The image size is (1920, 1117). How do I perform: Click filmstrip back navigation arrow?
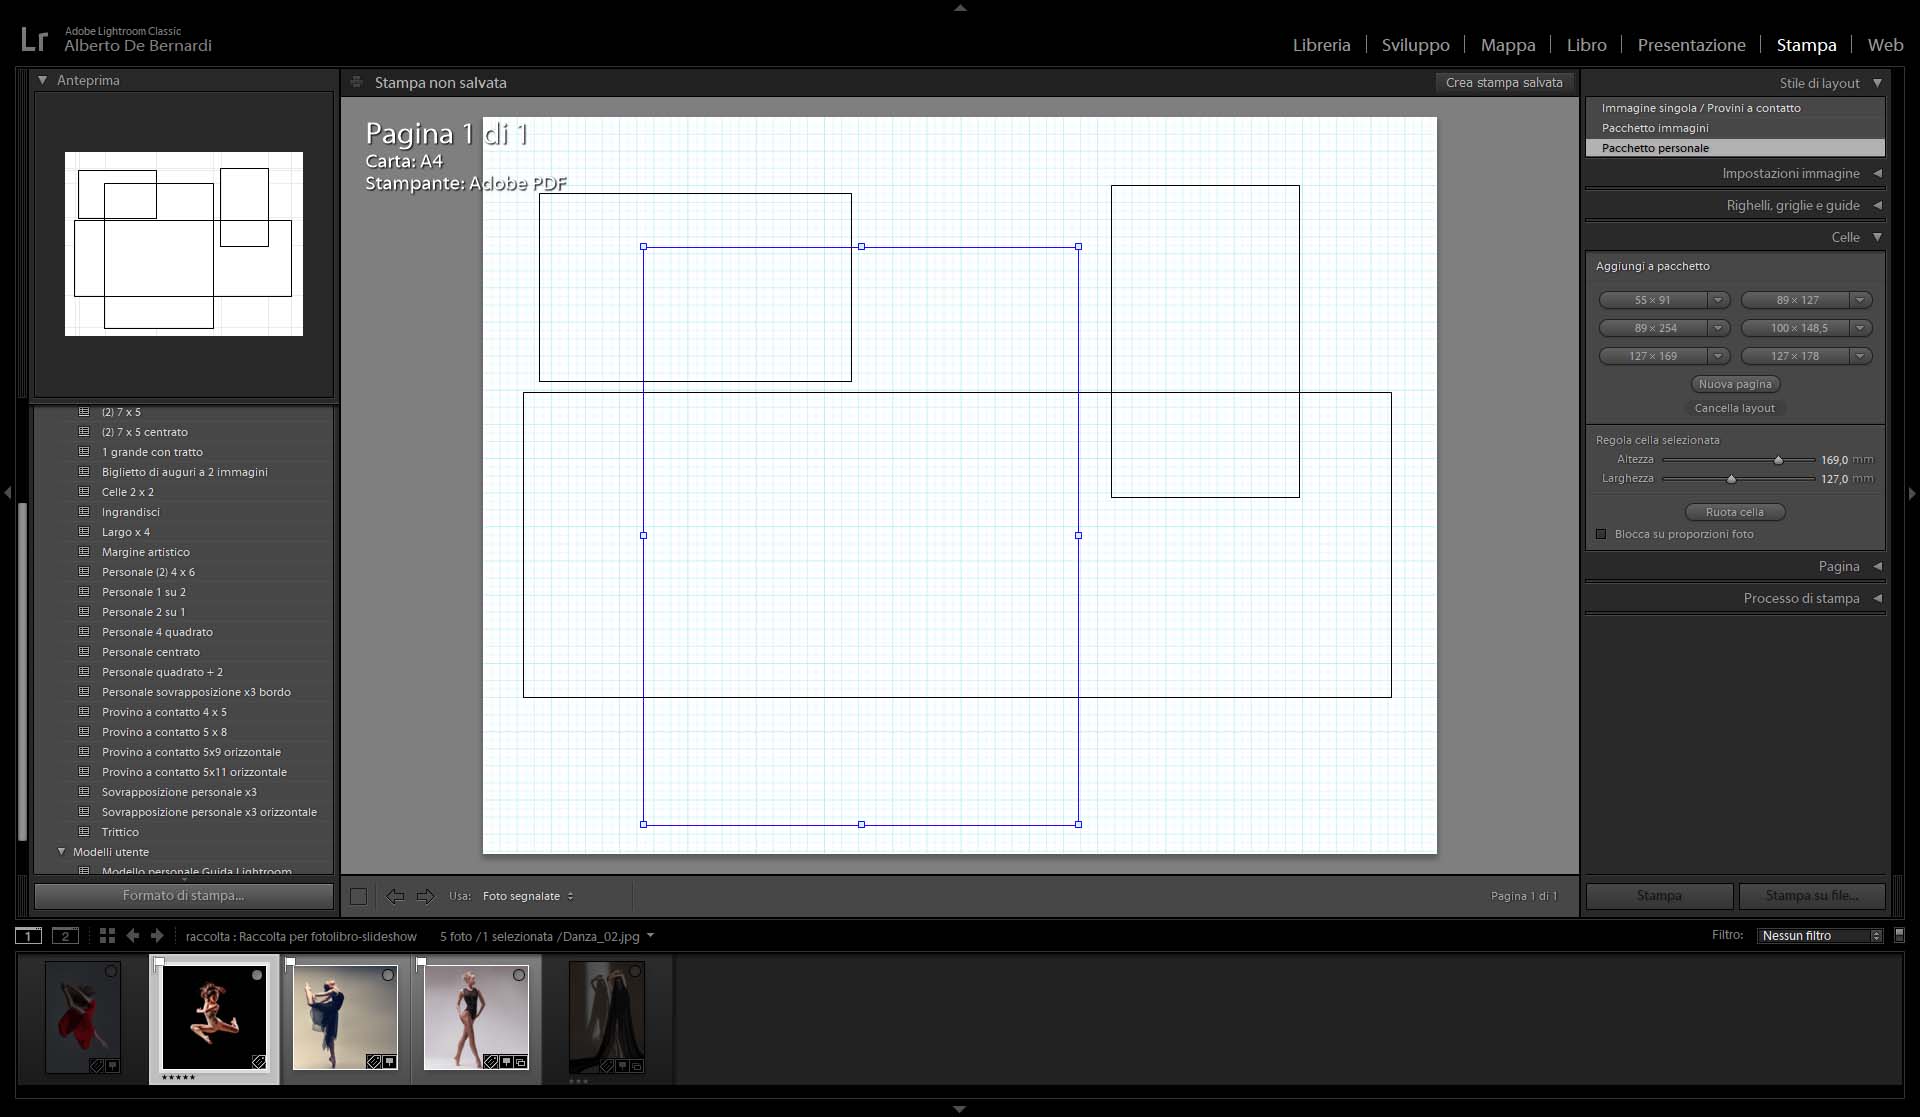click(133, 936)
